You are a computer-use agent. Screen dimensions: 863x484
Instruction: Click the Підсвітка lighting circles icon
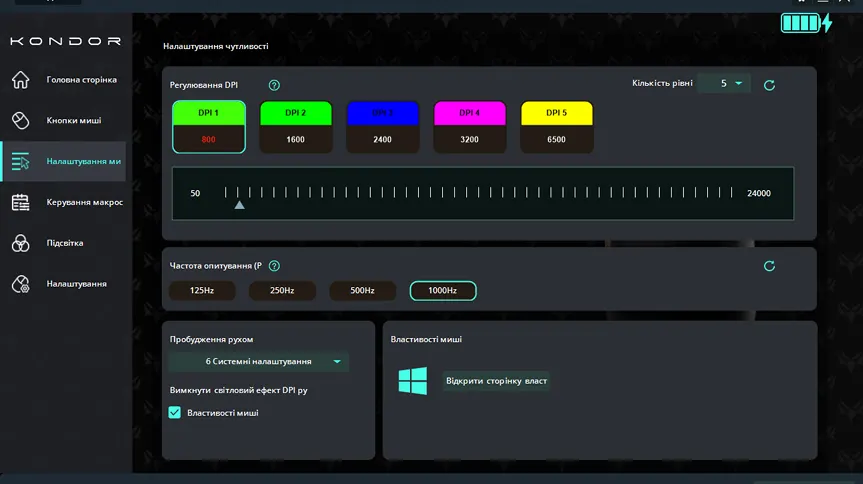pos(21,243)
